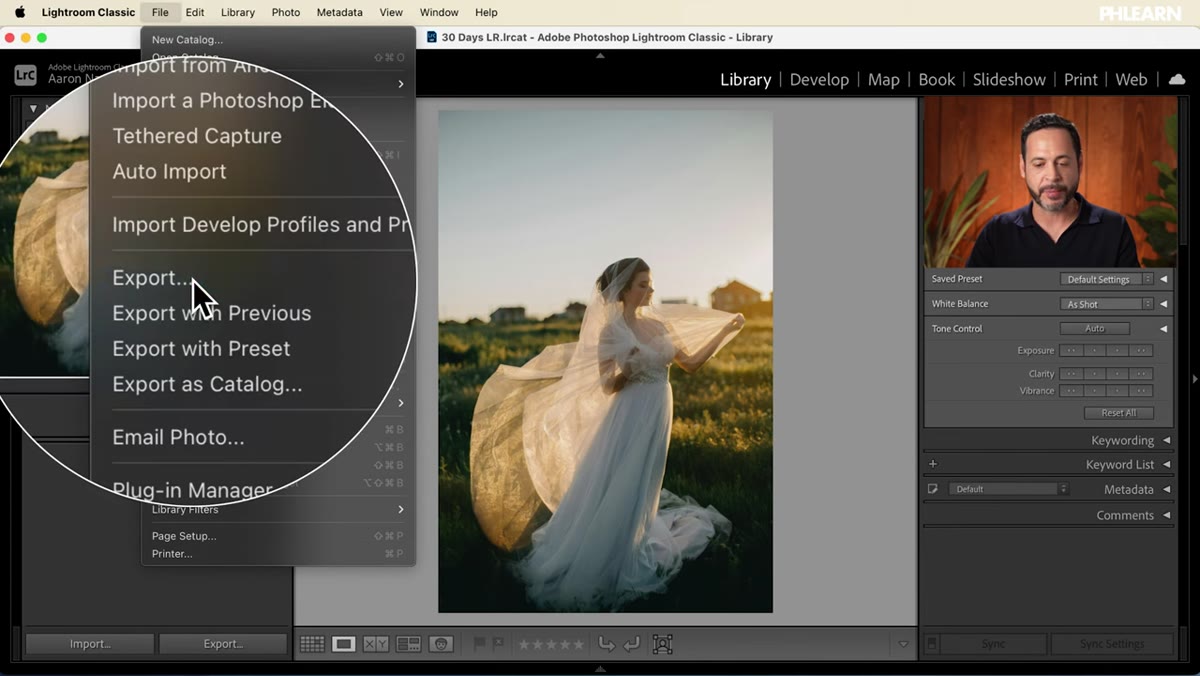Image resolution: width=1200 pixels, height=676 pixels.
Task: Choose Printer... menu item
Action: (x=278, y=554)
